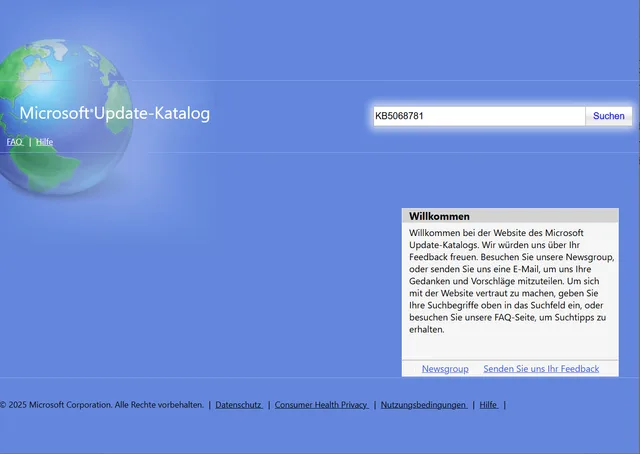Click Senden Sie uns Ihr Feedback
This screenshot has height=454, width=640.
tap(541, 369)
